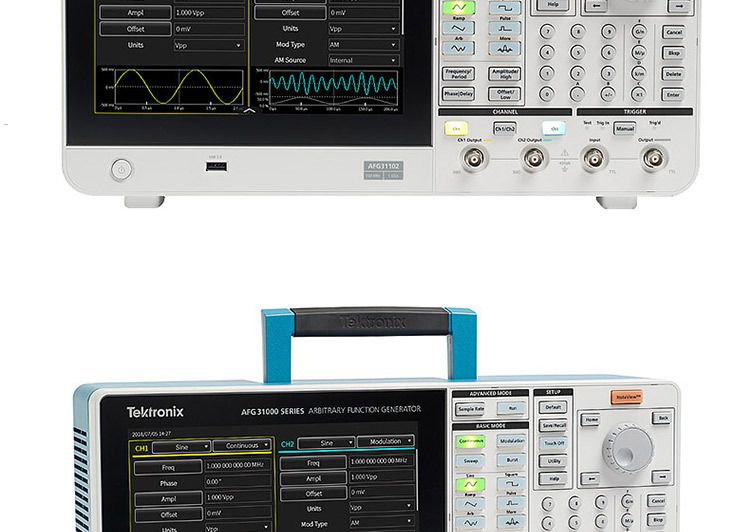Tap the CH1 Phase value field
Viewport: 750px width, 532px height.
click(238, 482)
